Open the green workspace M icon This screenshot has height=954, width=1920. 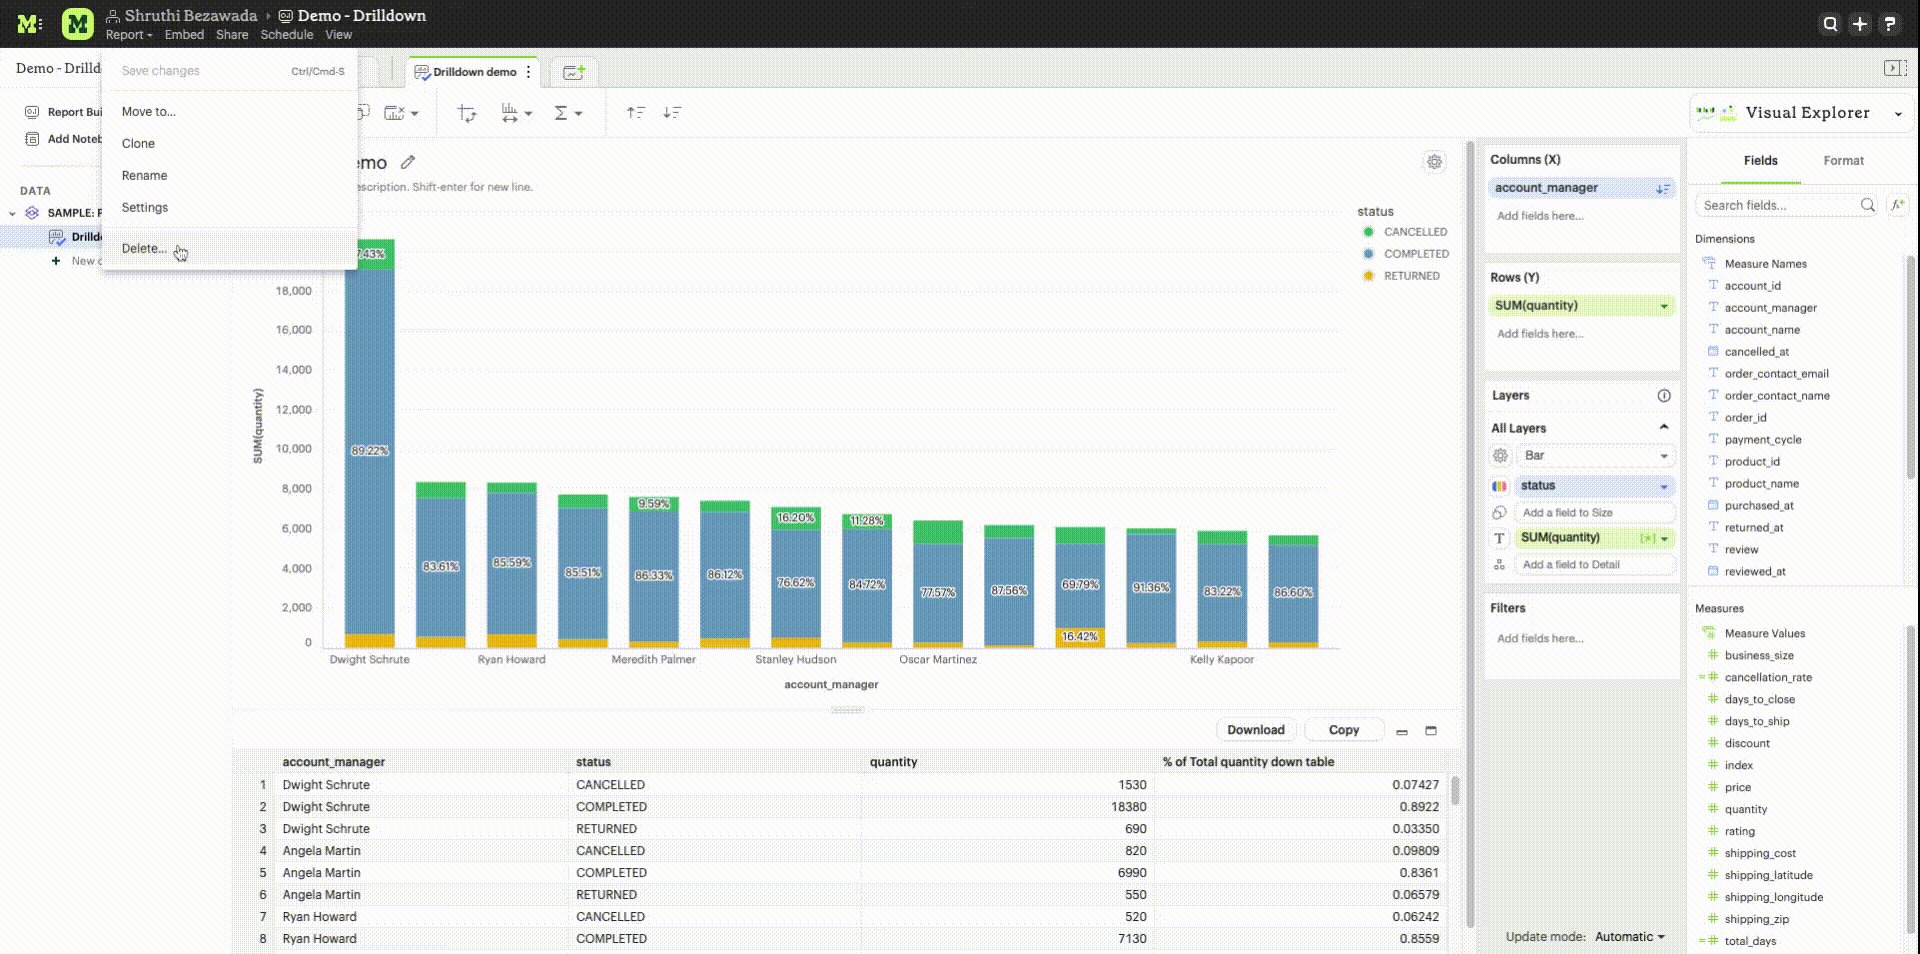tap(77, 24)
